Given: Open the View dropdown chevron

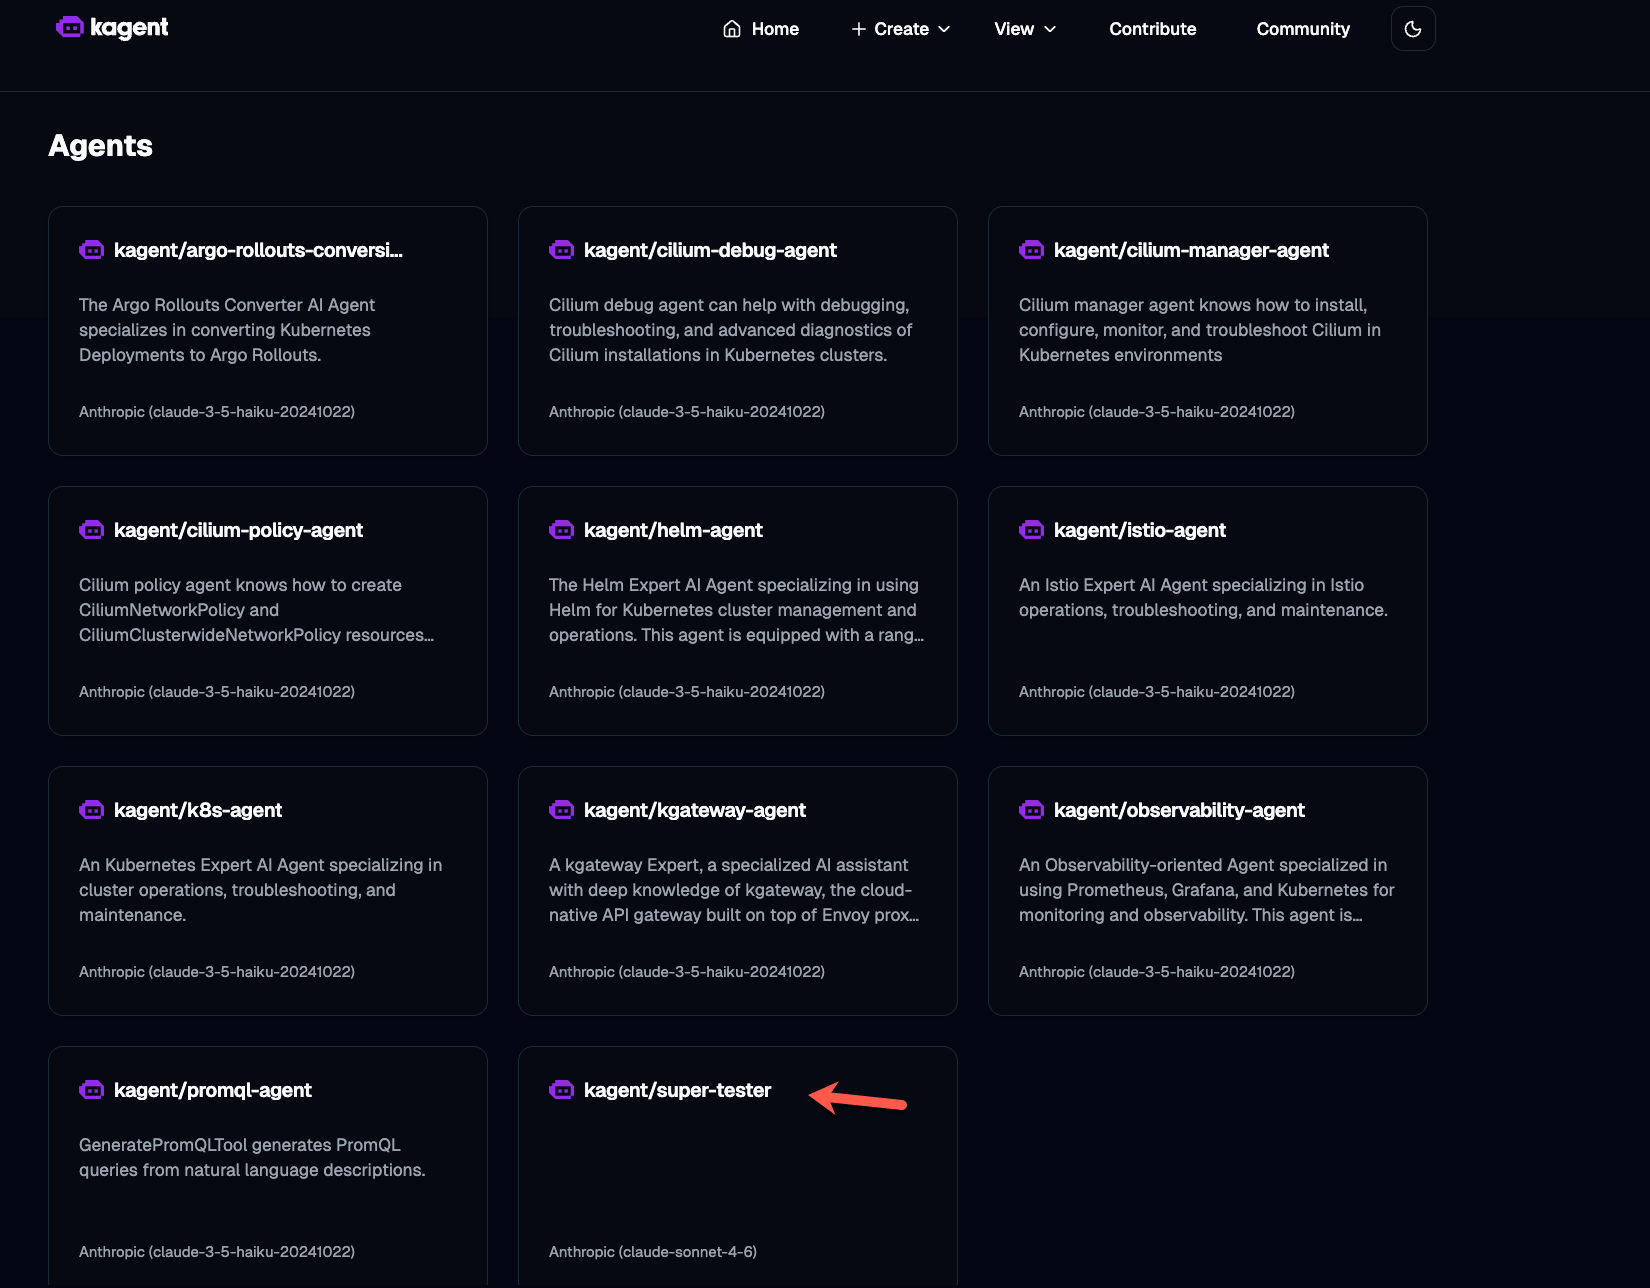Looking at the screenshot, I should point(1050,29).
